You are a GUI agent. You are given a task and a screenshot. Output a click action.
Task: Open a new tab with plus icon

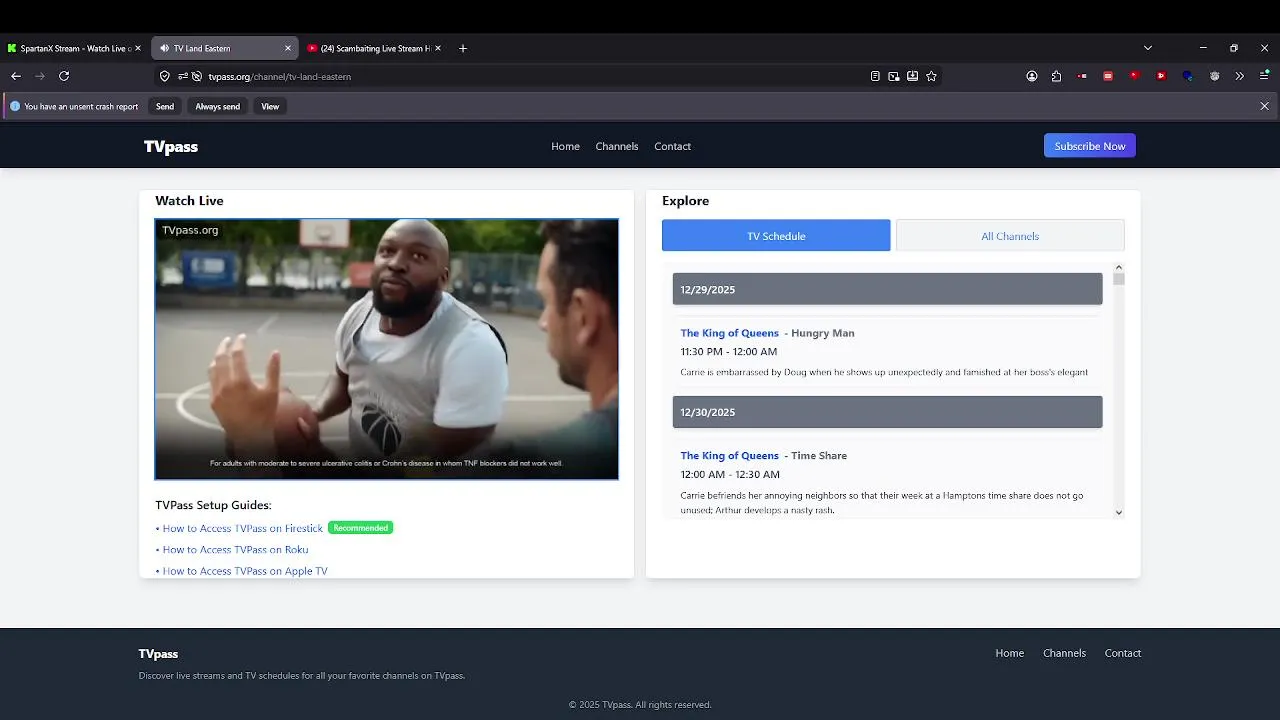coord(463,48)
